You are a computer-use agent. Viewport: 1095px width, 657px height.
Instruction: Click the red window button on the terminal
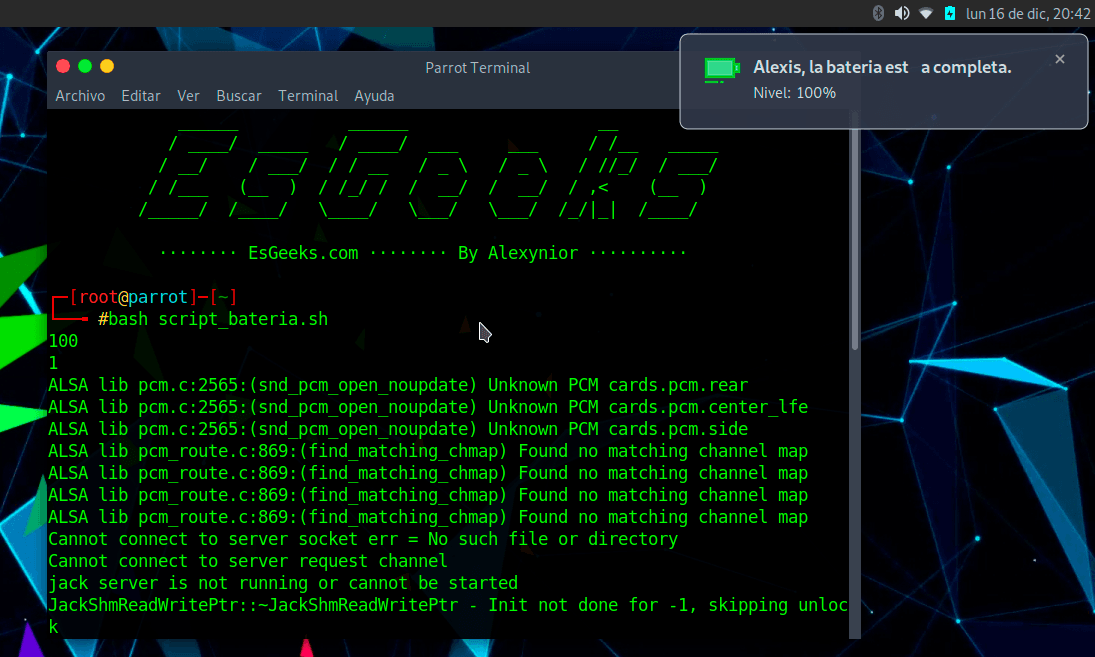point(62,66)
